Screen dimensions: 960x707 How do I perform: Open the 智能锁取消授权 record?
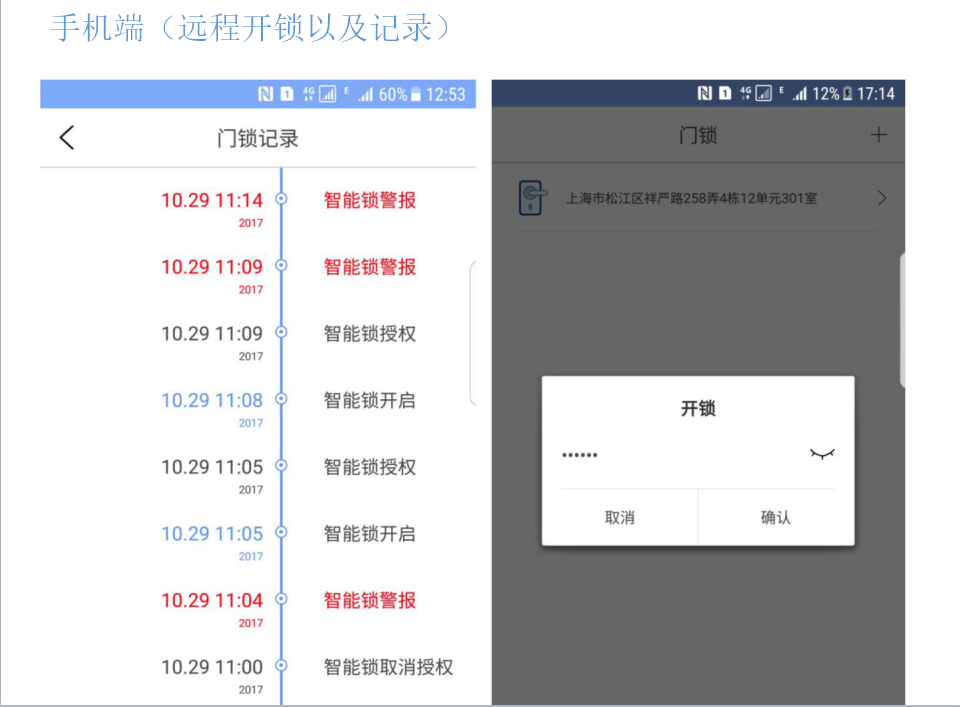pos(388,667)
